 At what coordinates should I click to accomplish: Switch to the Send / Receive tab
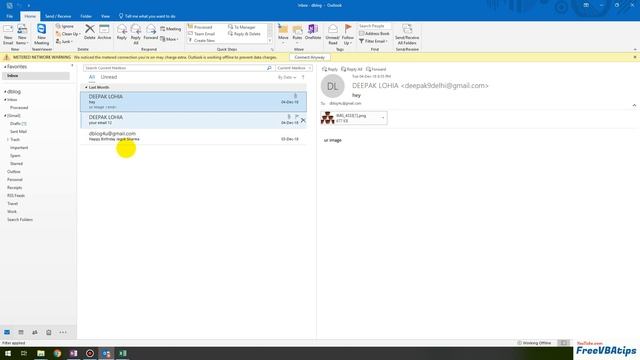58,16
